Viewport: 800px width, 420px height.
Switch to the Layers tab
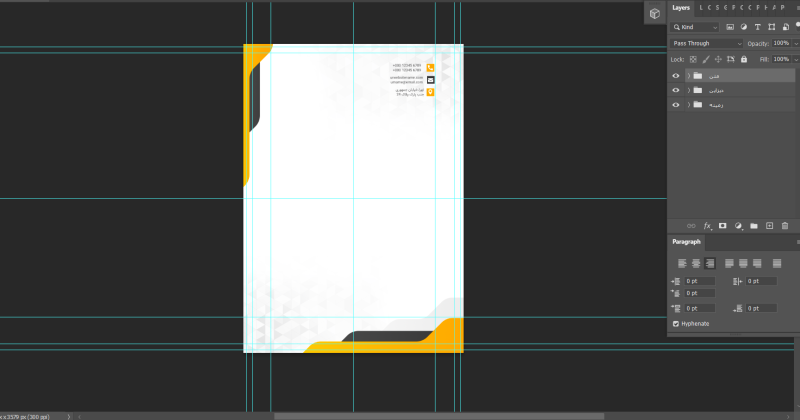click(x=681, y=8)
